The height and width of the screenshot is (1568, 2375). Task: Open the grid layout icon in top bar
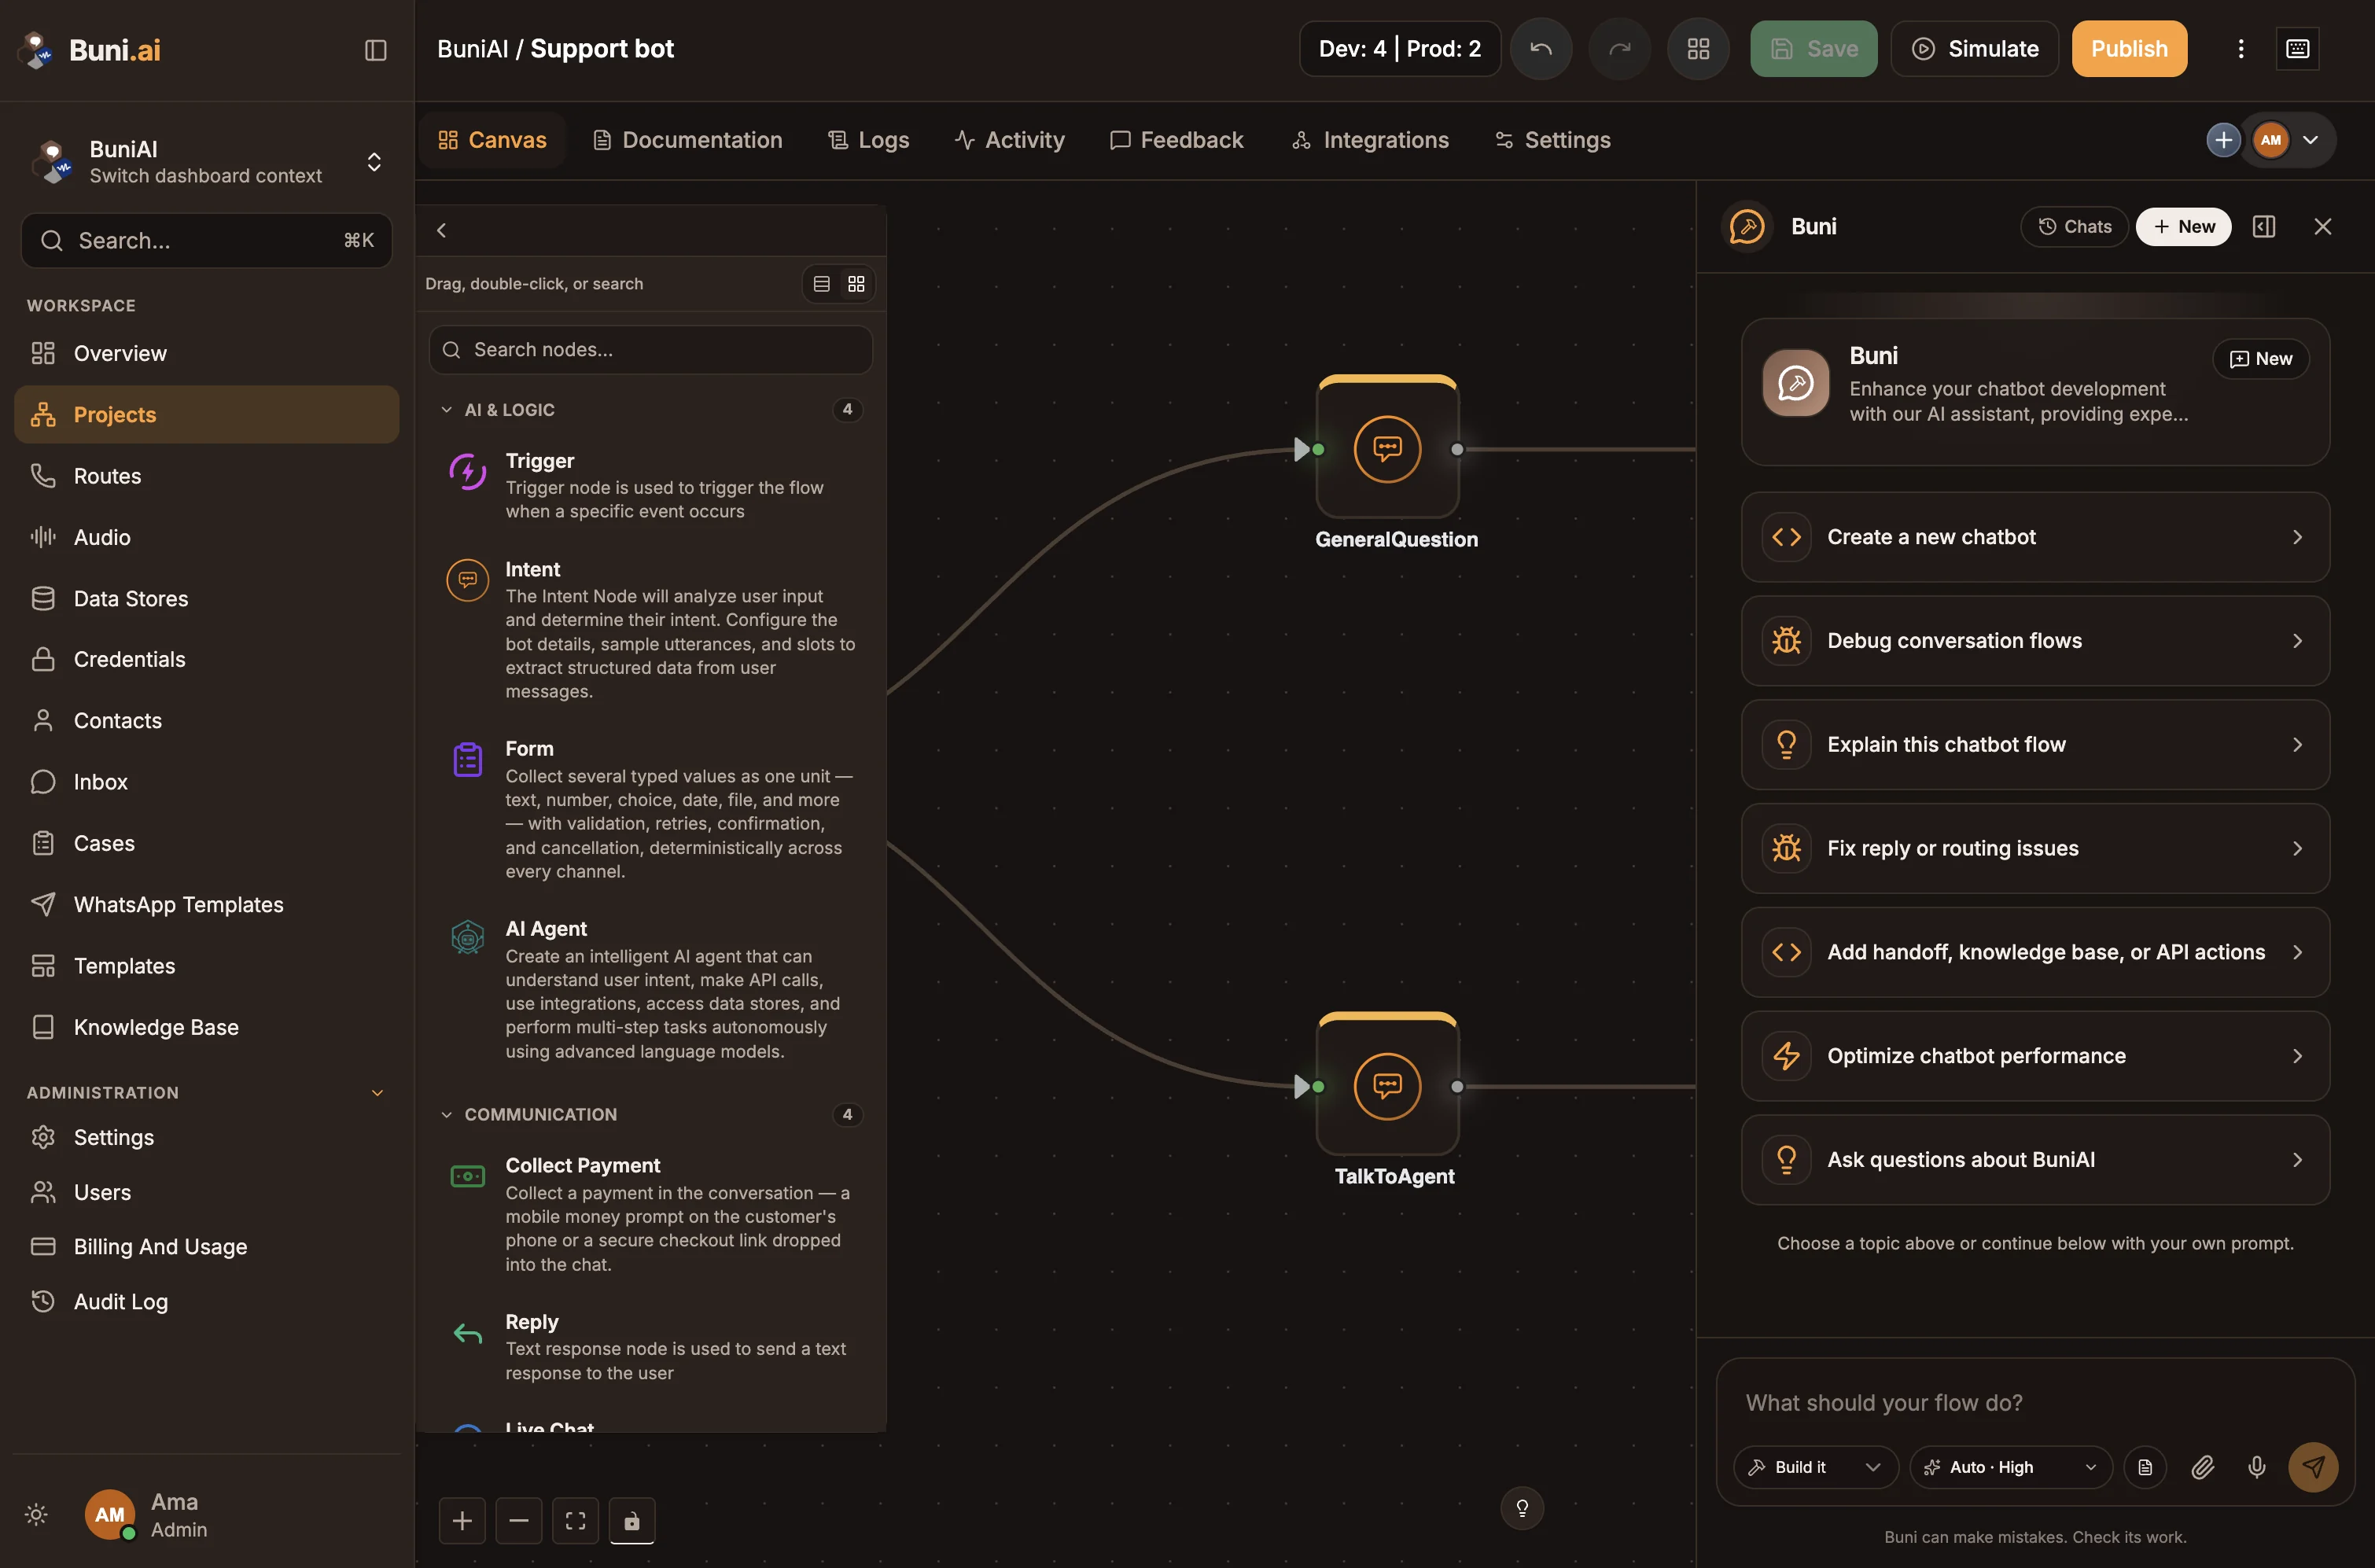click(1698, 49)
